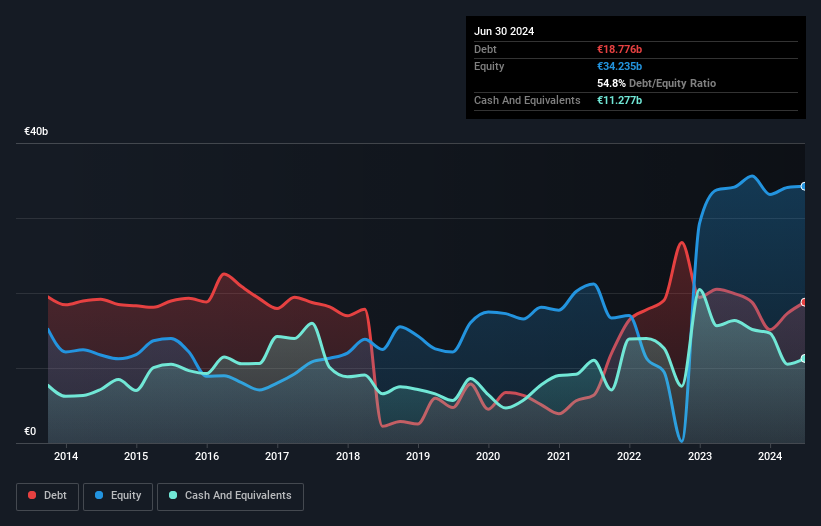
Task: Click the €18.776b debt value
Action: [x=619, y=49]
